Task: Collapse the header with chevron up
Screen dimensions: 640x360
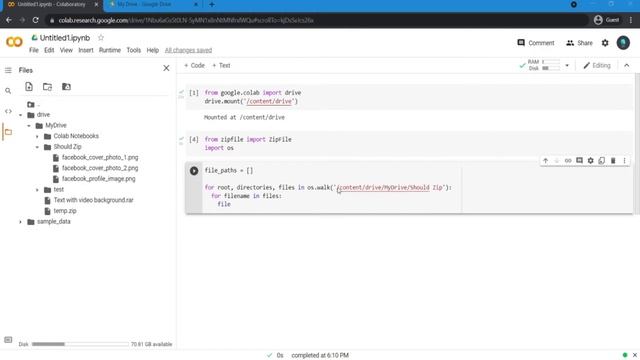Action: [x=627, y=65]
